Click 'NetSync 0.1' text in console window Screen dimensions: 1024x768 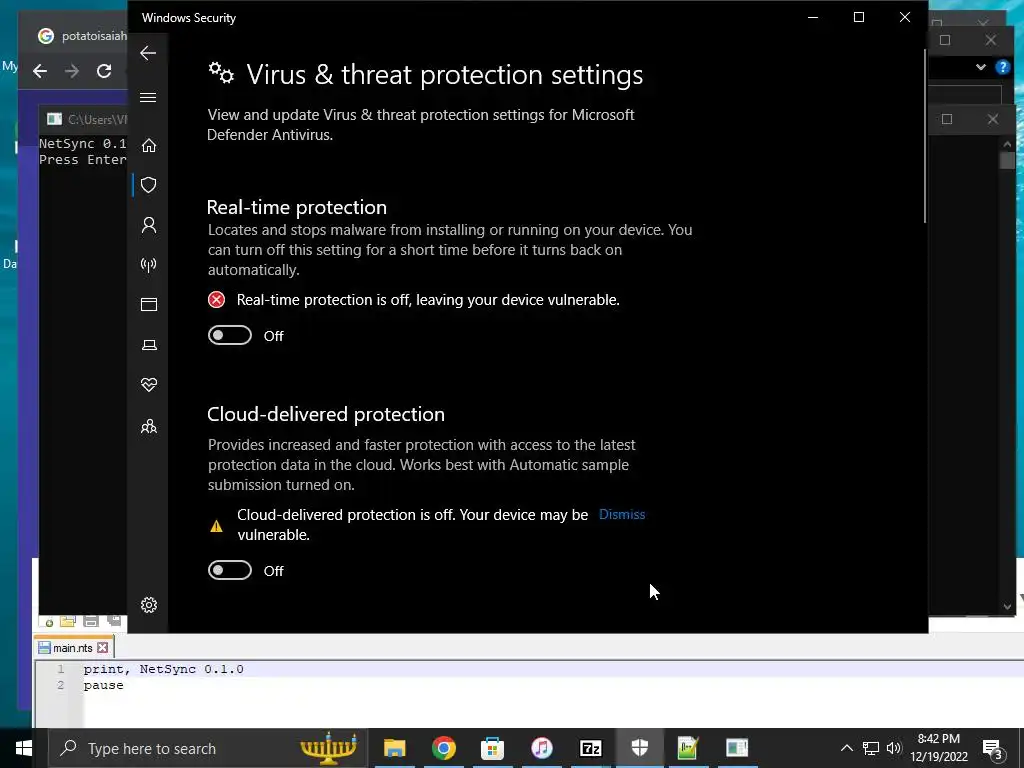82,144
